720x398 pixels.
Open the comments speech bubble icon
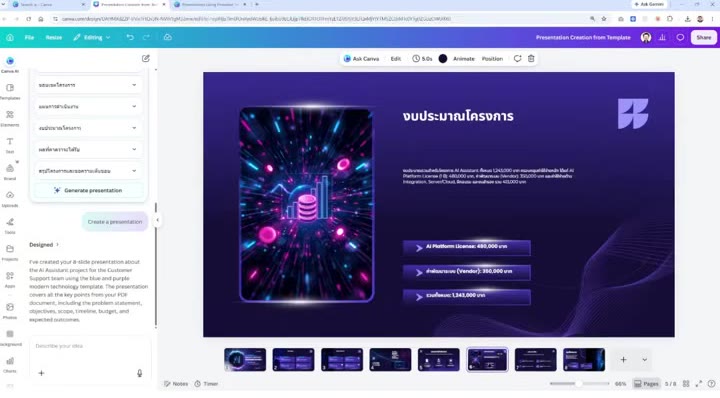[680, 37]
